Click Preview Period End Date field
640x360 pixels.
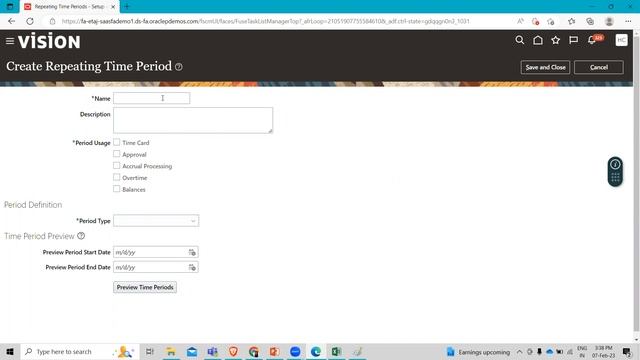tap(150, 267)
